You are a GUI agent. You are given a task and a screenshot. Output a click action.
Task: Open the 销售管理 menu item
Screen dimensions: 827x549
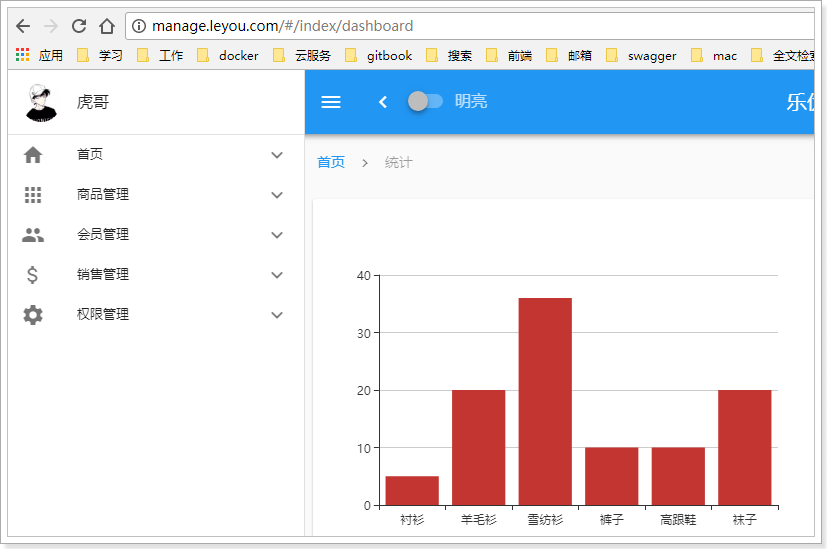click(x=103, y=275)
